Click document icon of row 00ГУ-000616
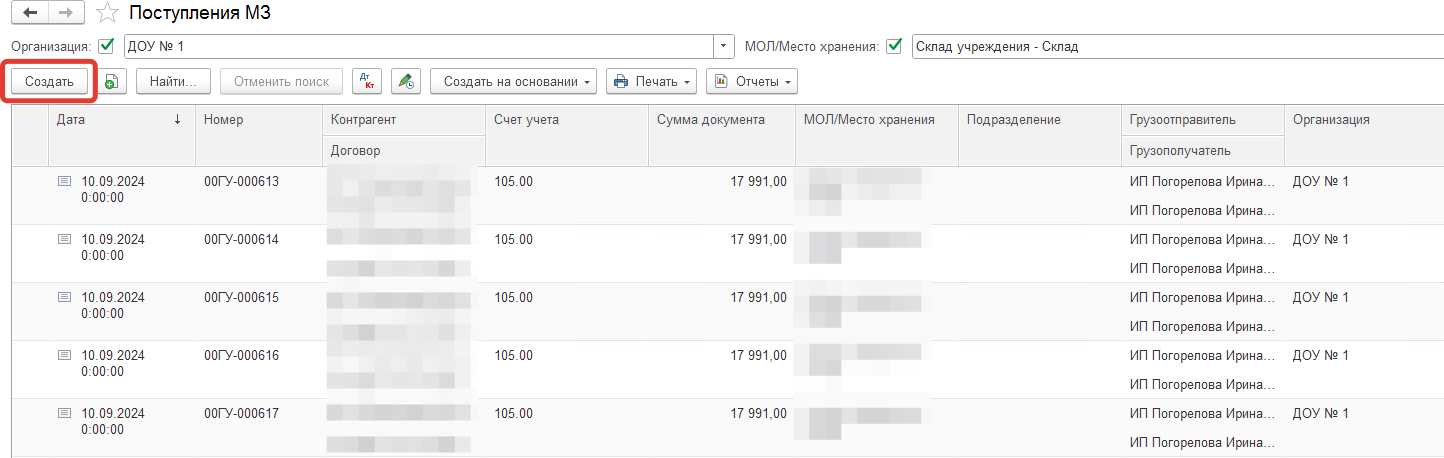1444x458 pixels. click(65, 356)
